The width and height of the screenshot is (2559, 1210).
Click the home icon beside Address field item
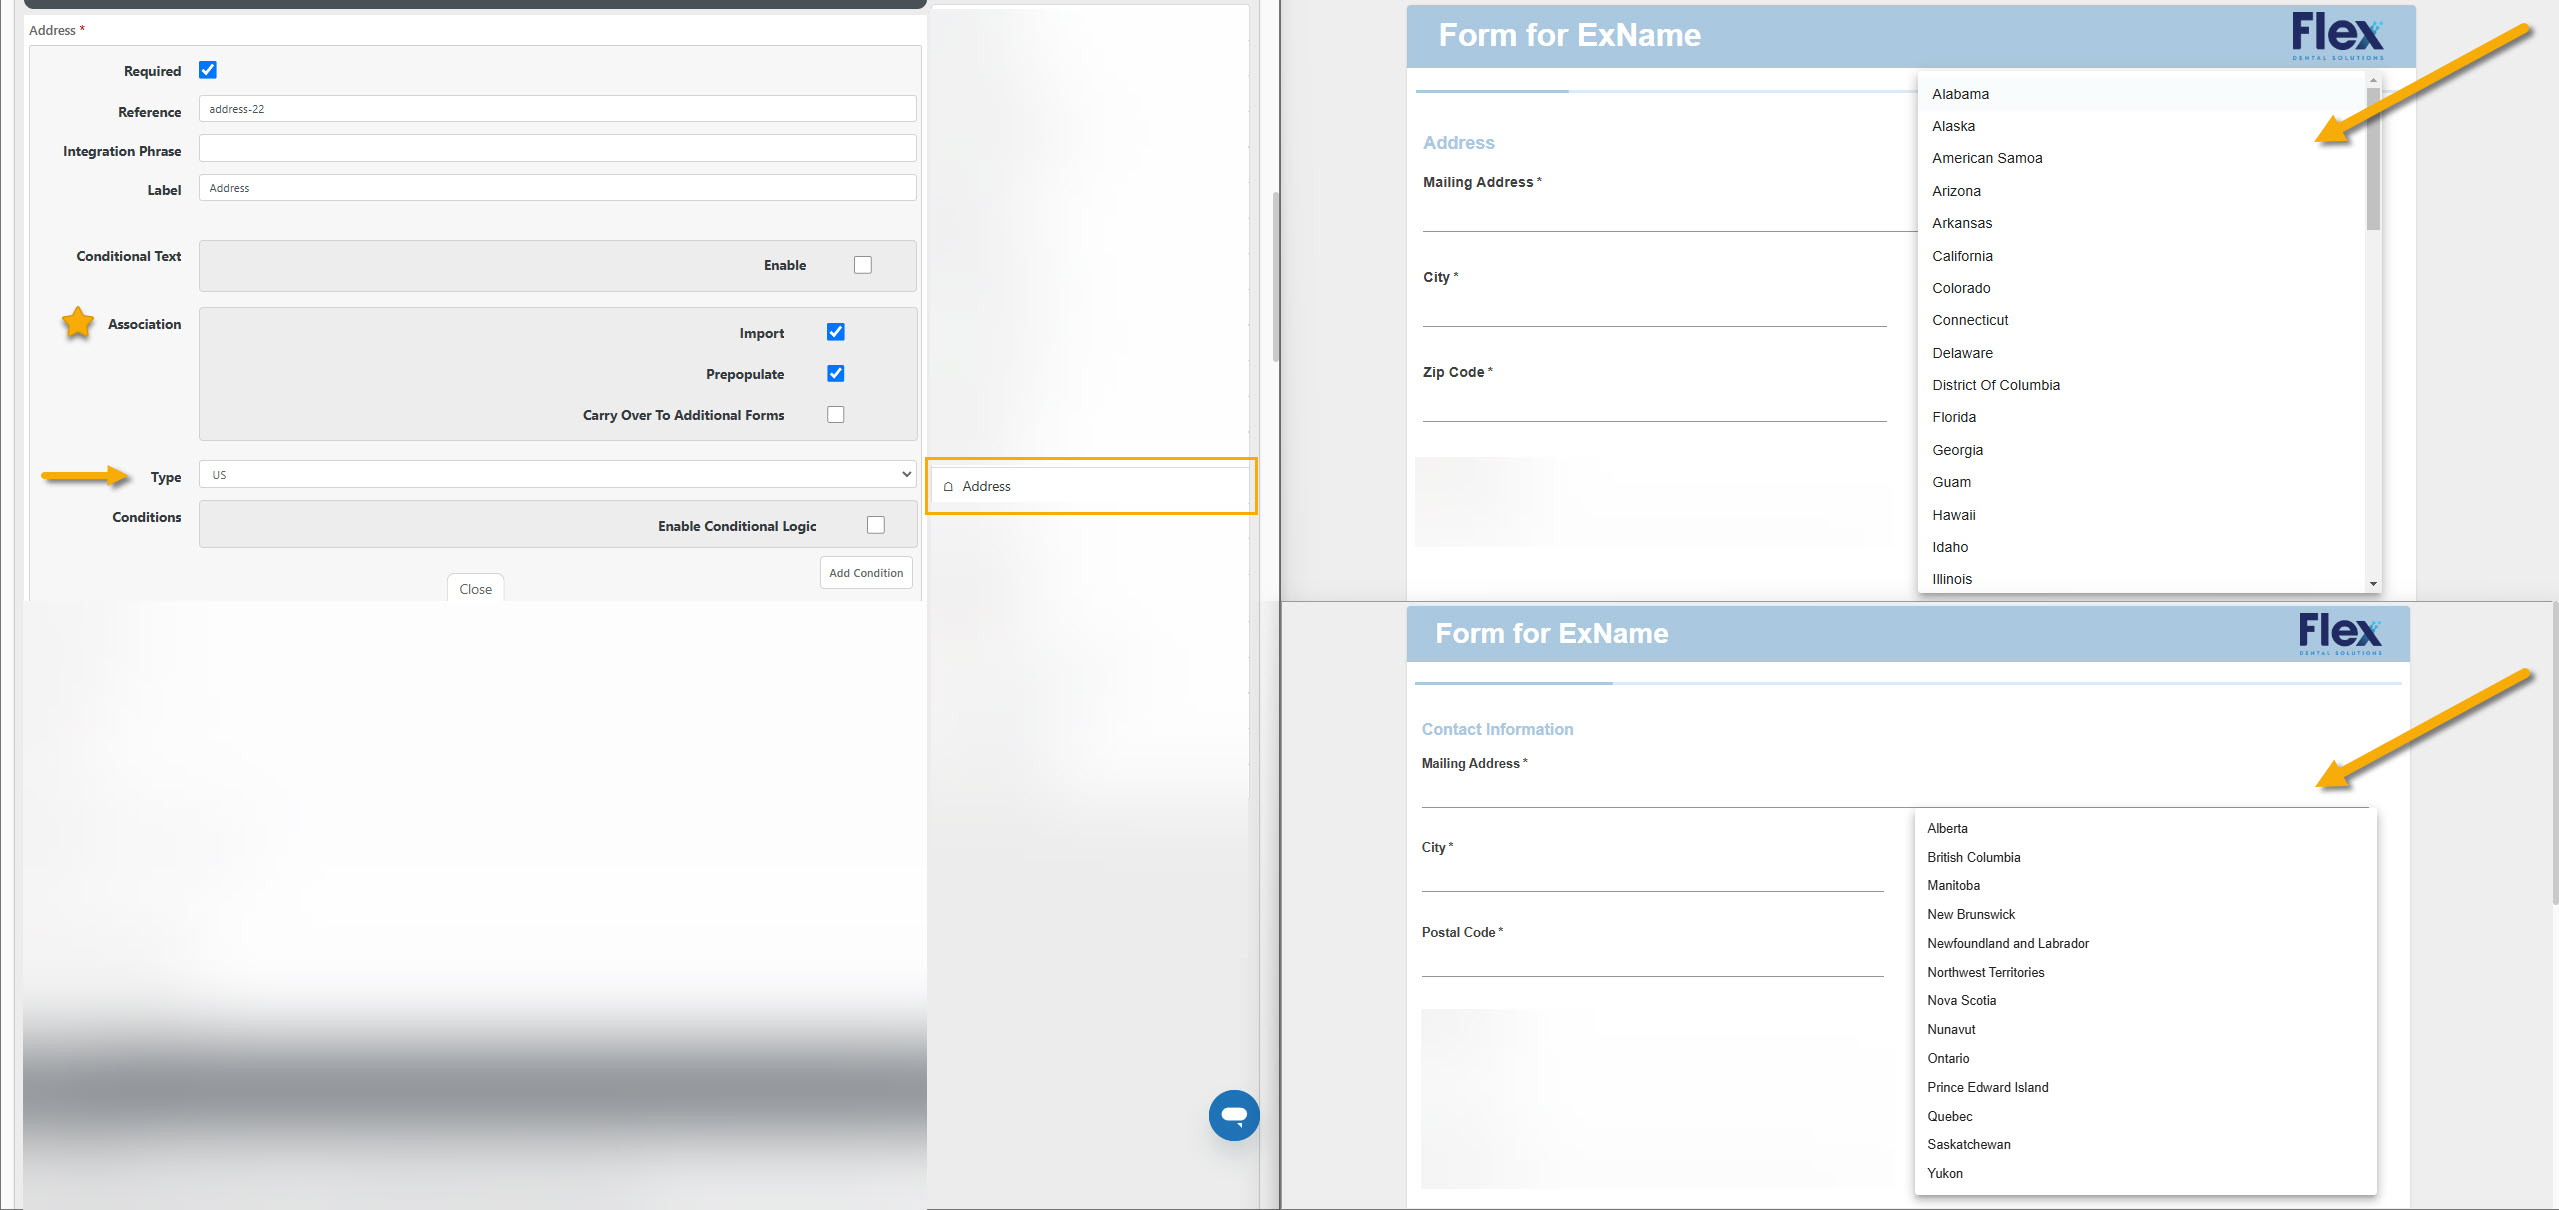click(x=948, y=487)
